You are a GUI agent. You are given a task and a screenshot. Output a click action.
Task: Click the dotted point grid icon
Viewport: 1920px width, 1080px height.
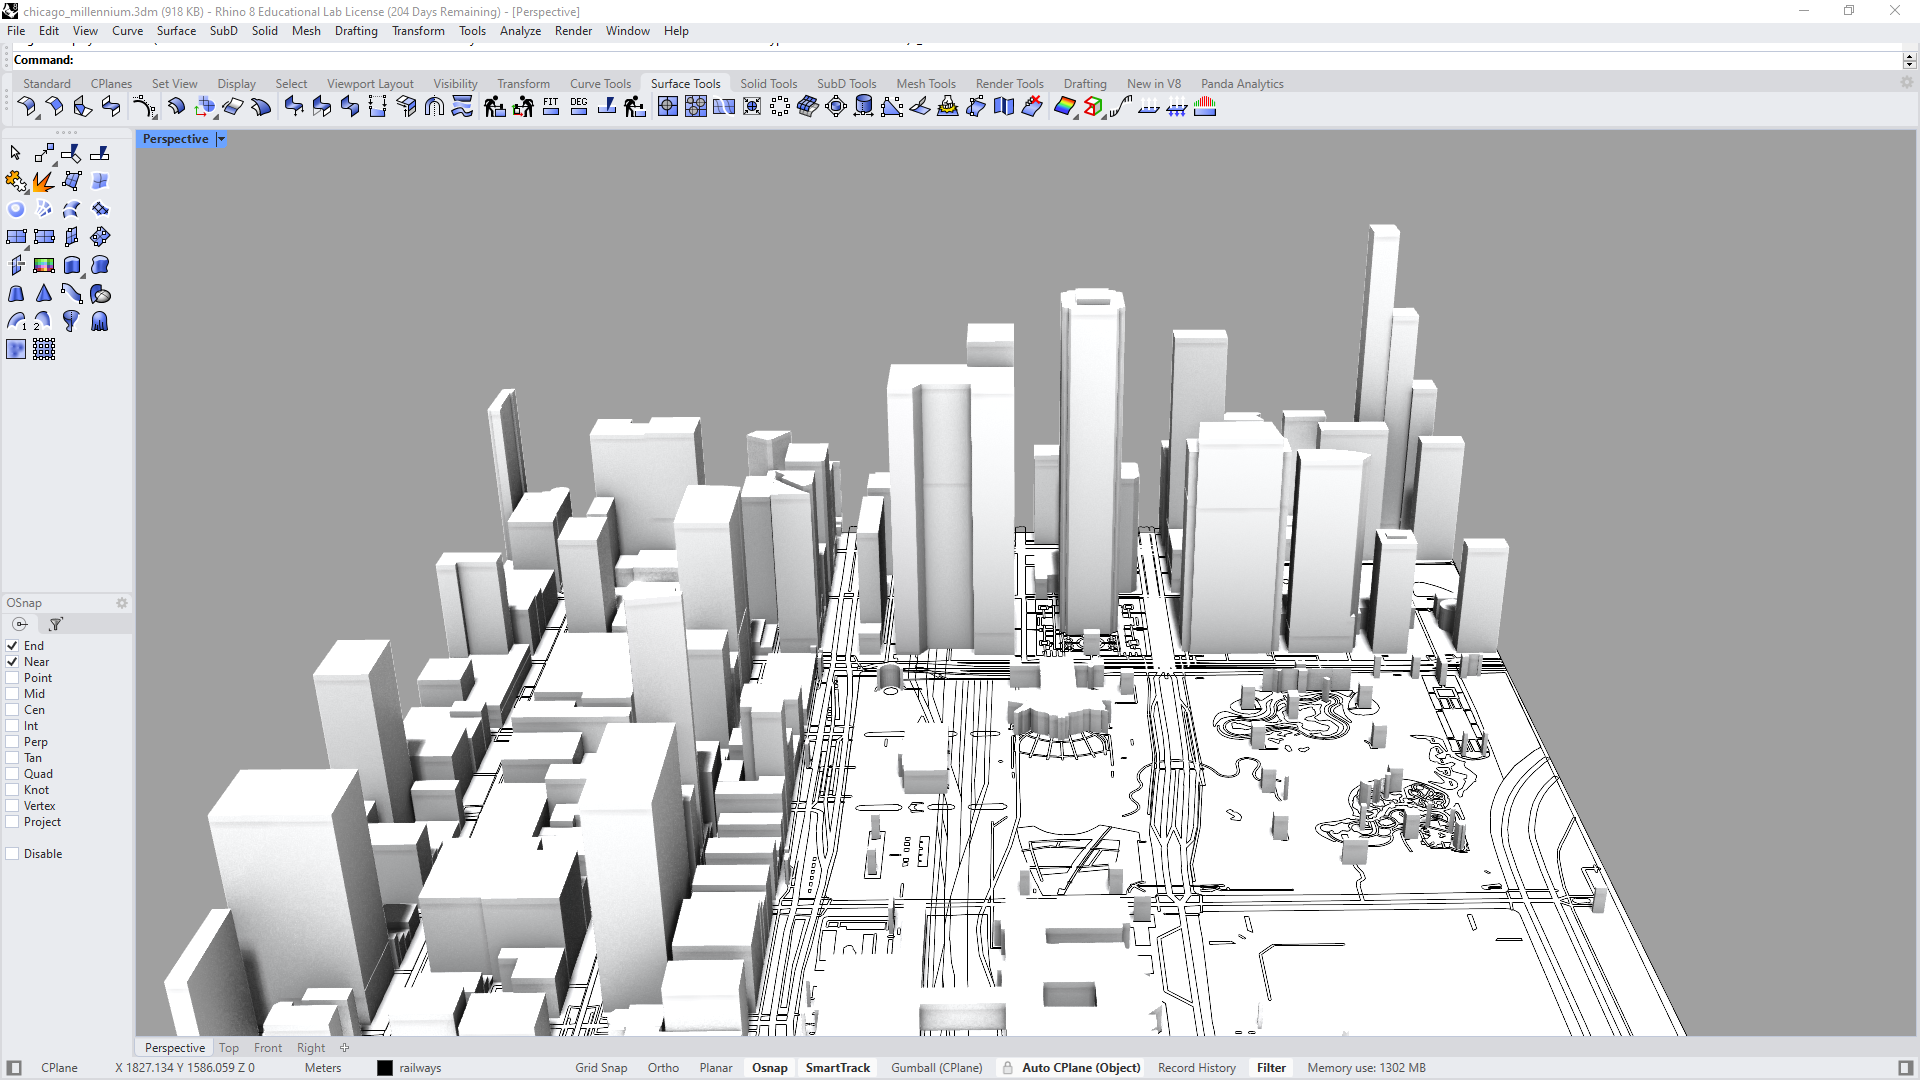coord(43,349)
